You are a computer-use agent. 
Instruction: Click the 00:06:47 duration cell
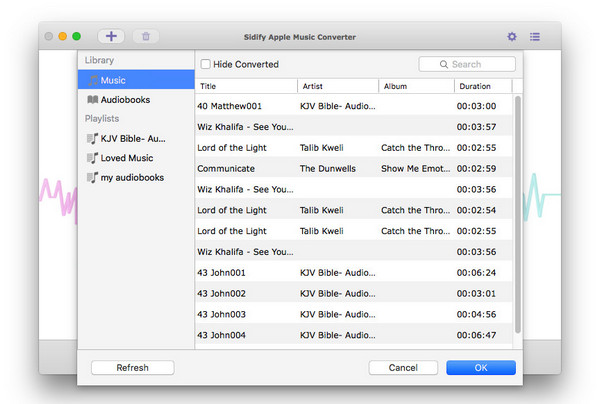(476, 335)
